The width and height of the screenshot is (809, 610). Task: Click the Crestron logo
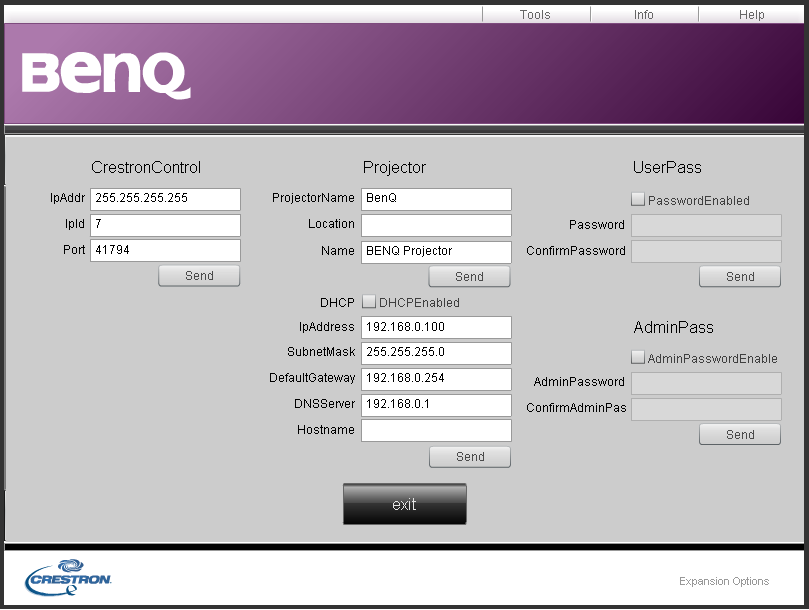[68, 577]
